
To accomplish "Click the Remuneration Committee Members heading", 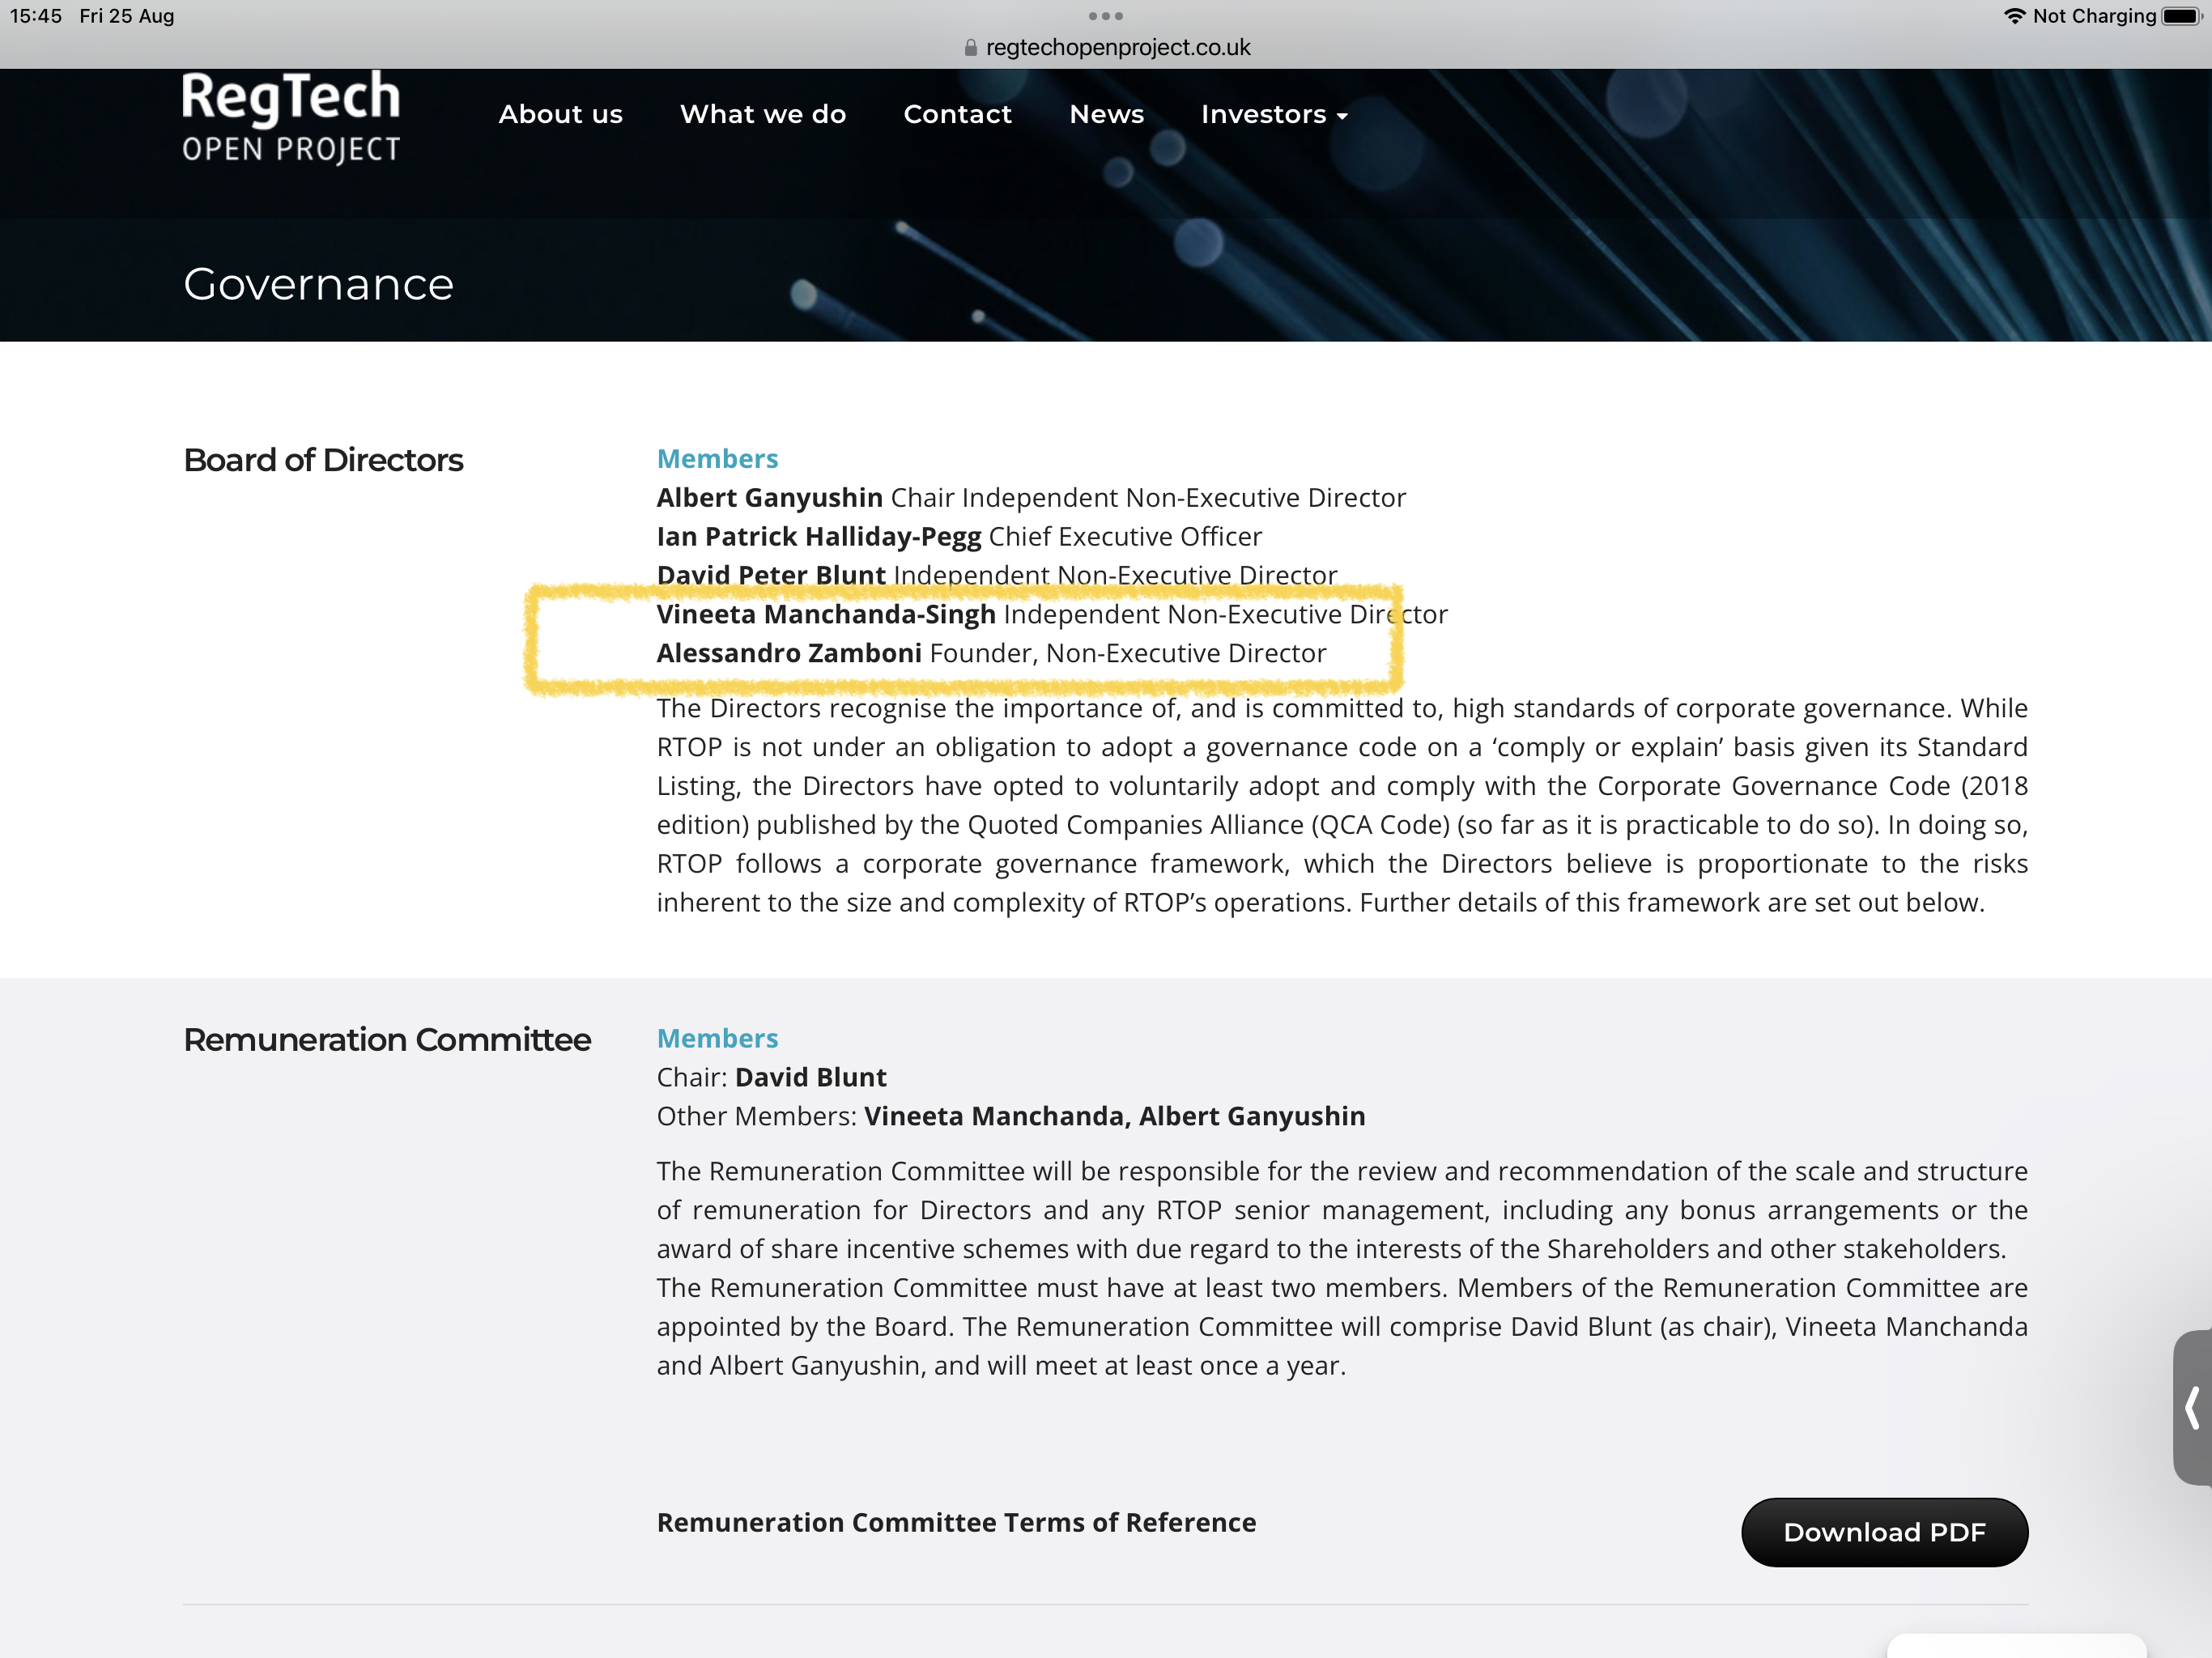I will click(x=717, y=1038).
